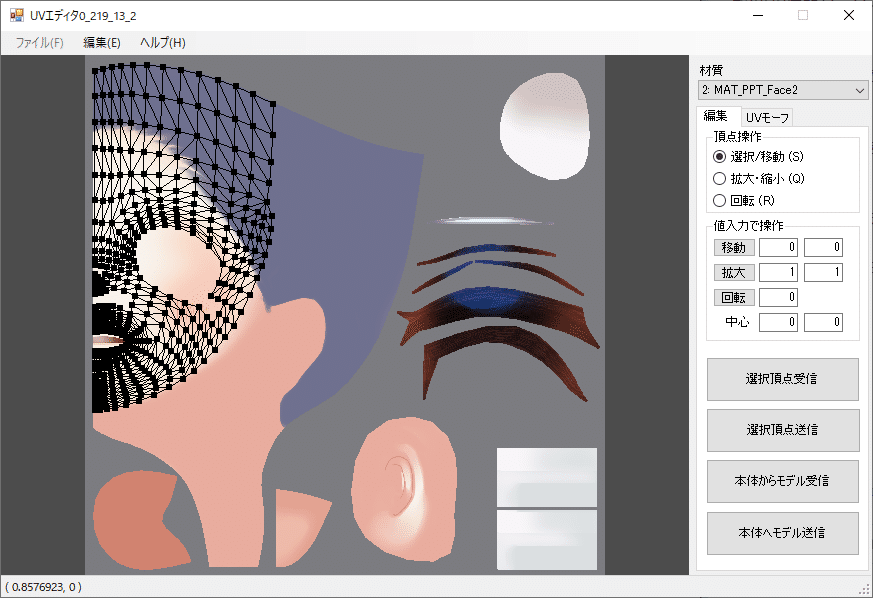Click the first 中心 value field
The width and height of the screenshot is (873, 598).
(778, 322)
